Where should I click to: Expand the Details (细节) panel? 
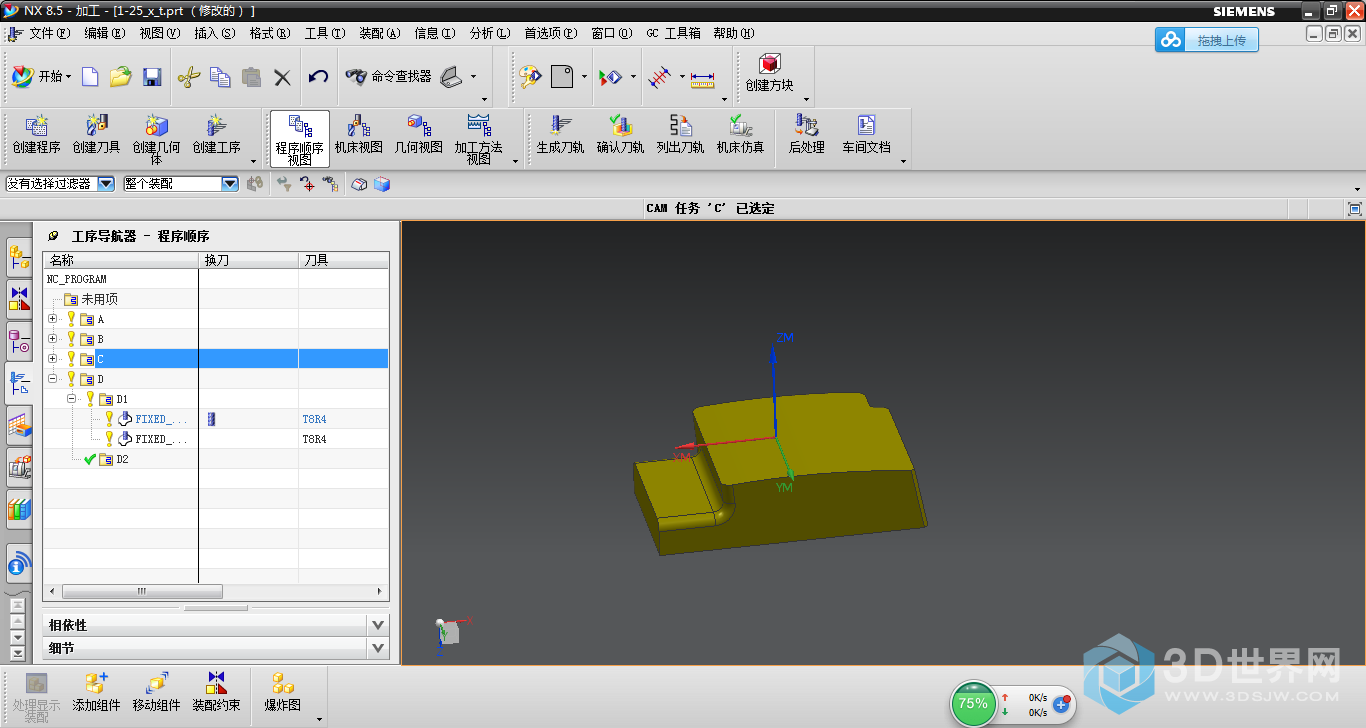[378, 648]
